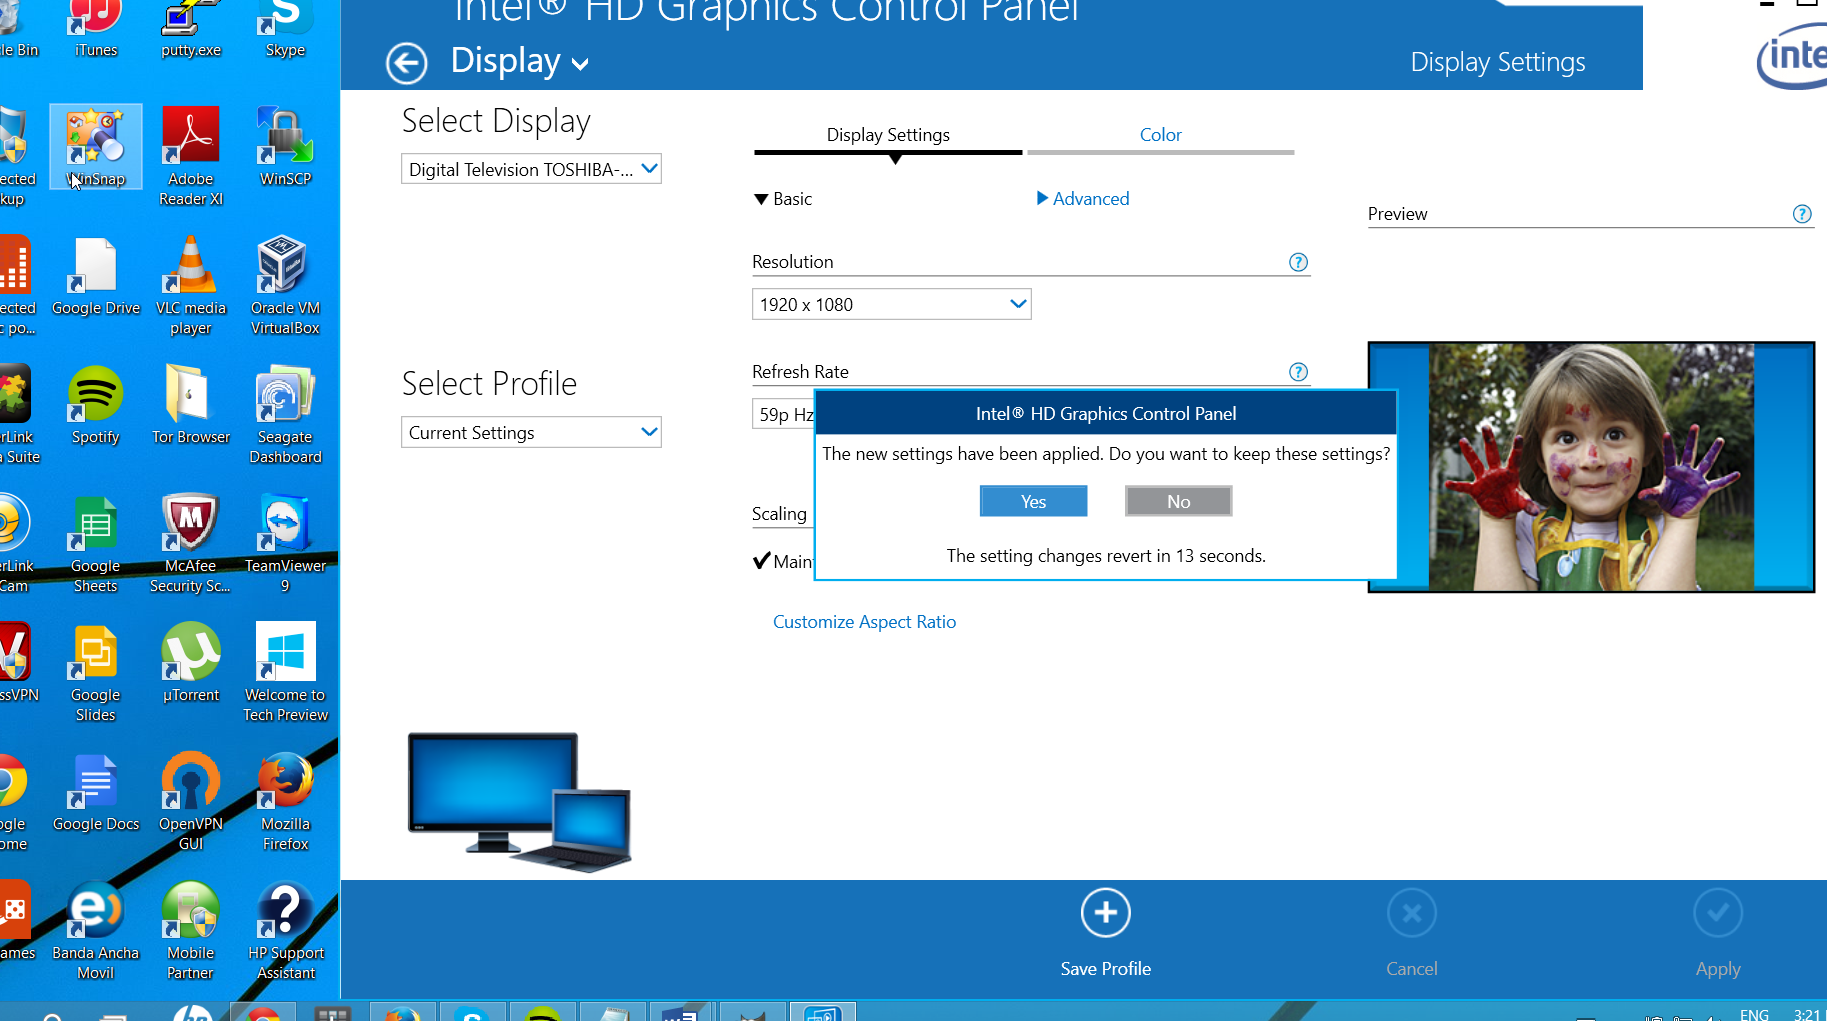
Task: Go back using the circled arrow icon
Action: coord(407,63)
